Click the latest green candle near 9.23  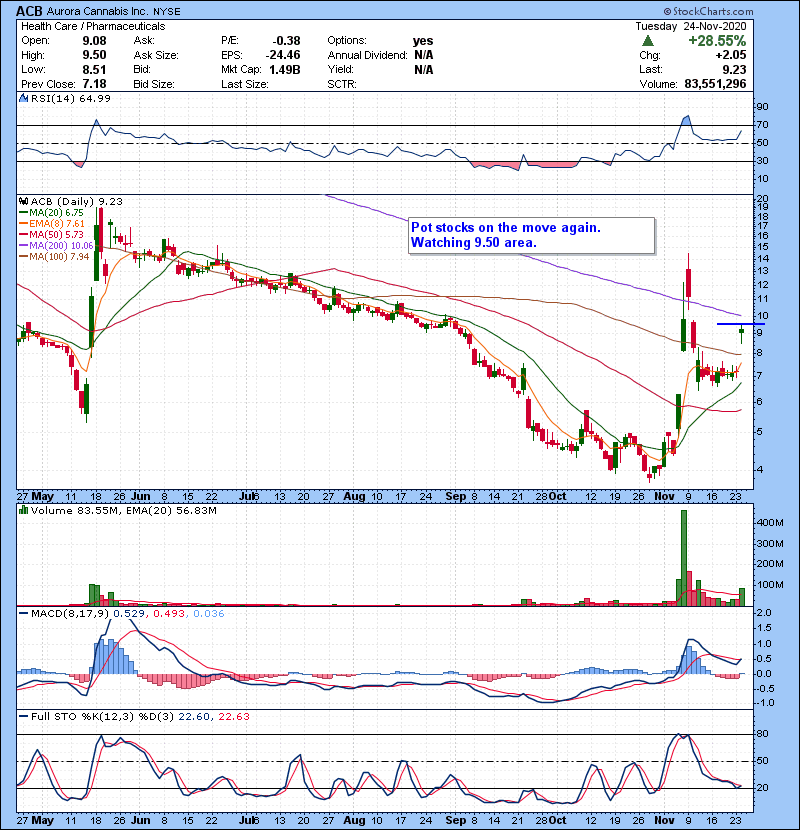(742, 331)
